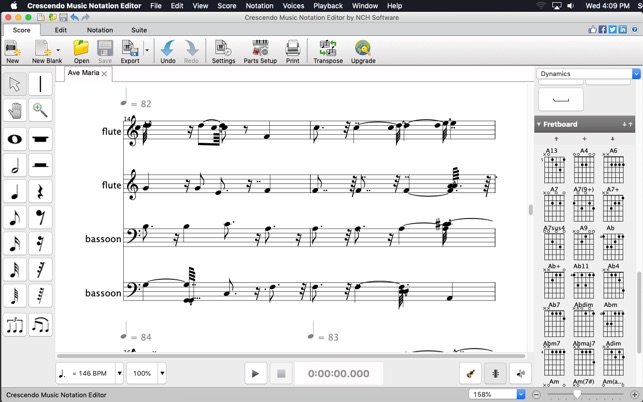
Task: Open the Playback menu
Action: coord(328,6)
